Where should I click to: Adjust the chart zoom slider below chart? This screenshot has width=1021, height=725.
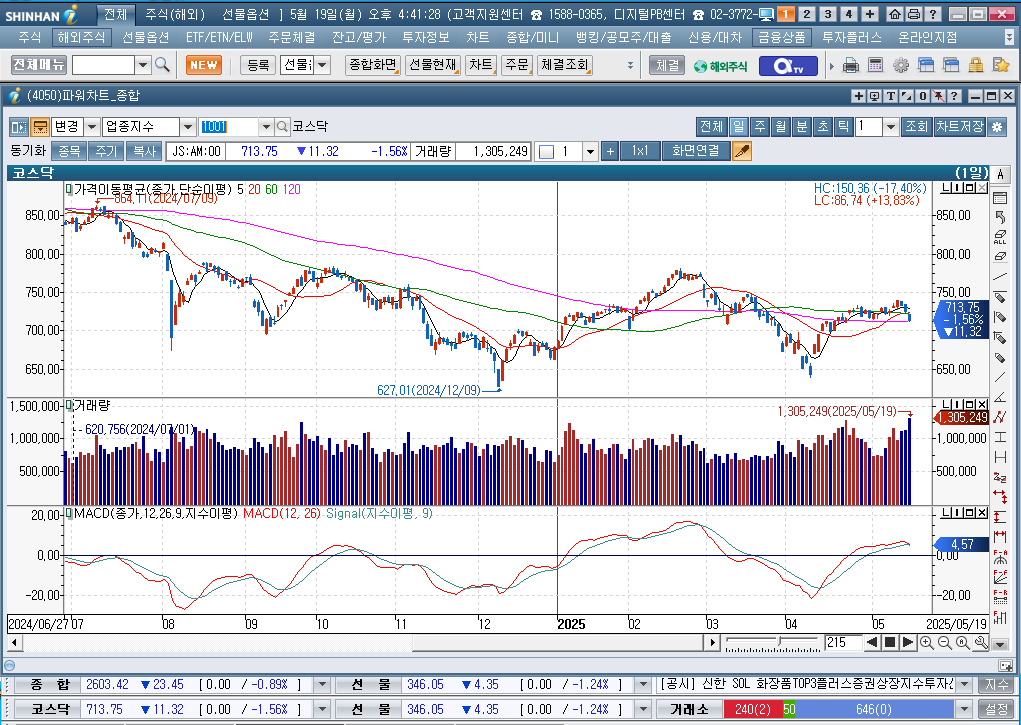[772, 643]
